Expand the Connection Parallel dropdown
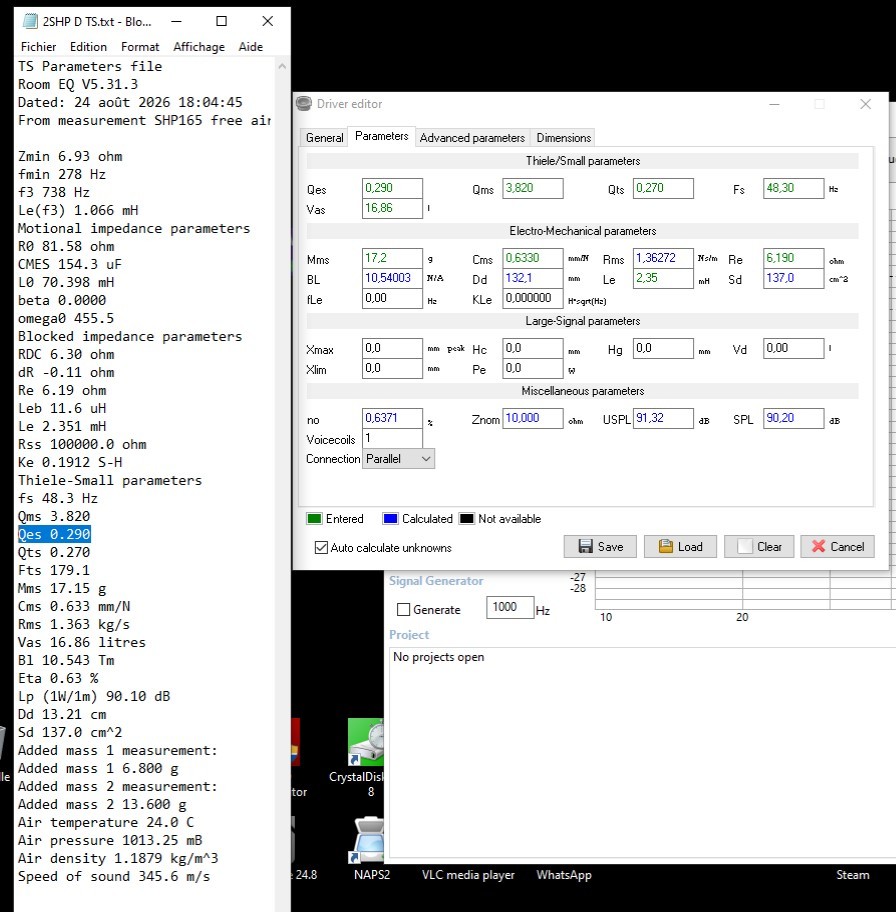Screen dimensions: 896x912 pos(398,458)
